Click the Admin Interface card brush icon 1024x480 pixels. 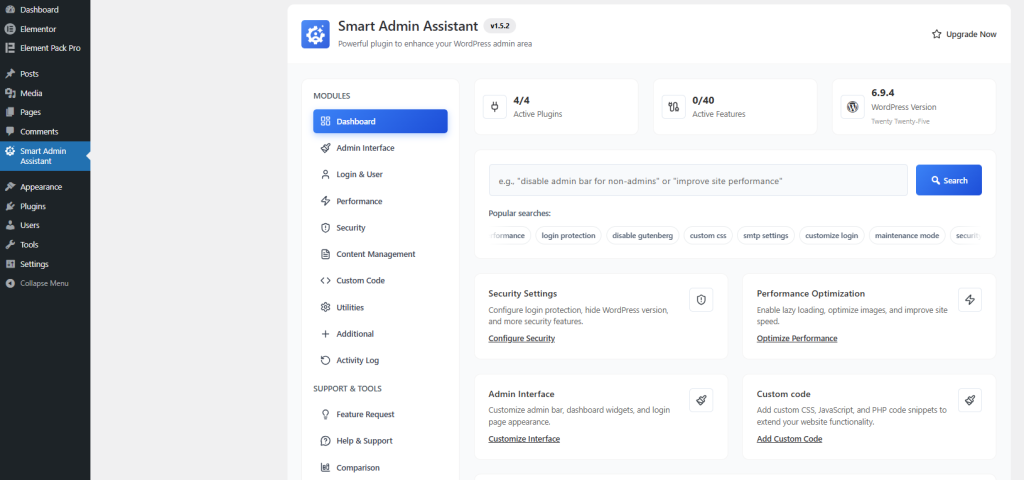tap(701, 400)
